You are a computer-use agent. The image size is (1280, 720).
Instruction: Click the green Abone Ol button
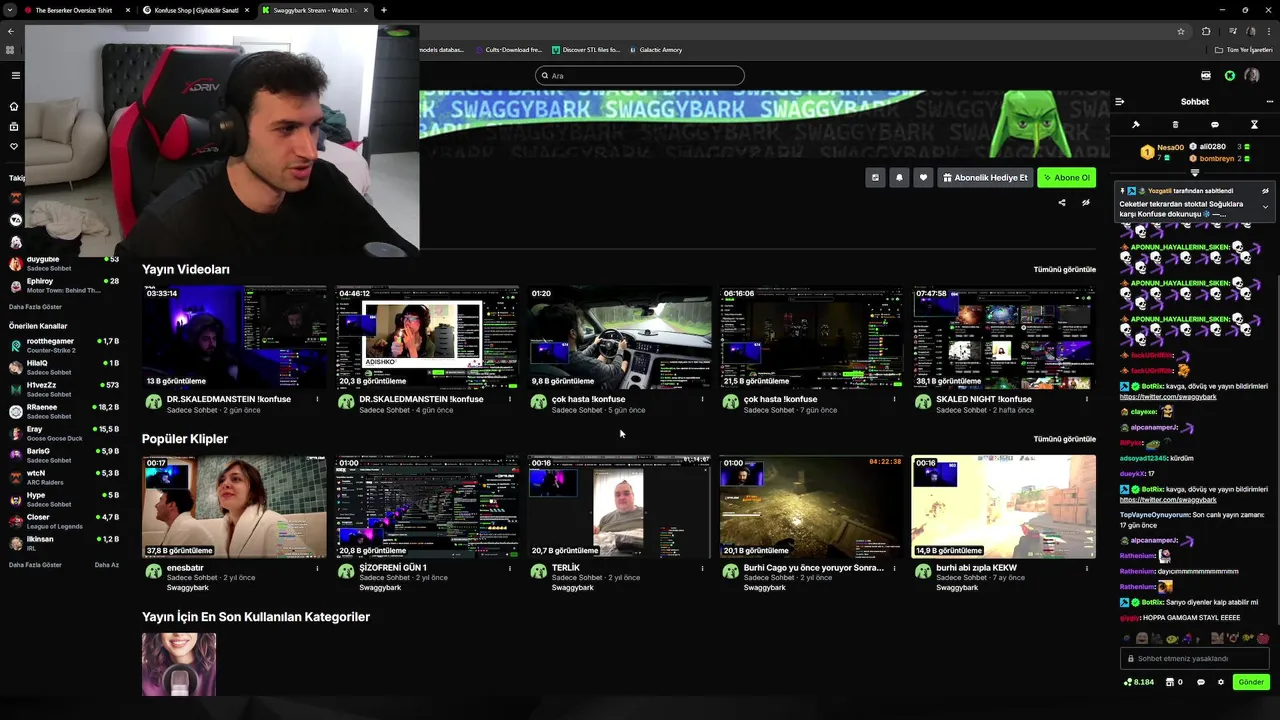point(1066,177)
